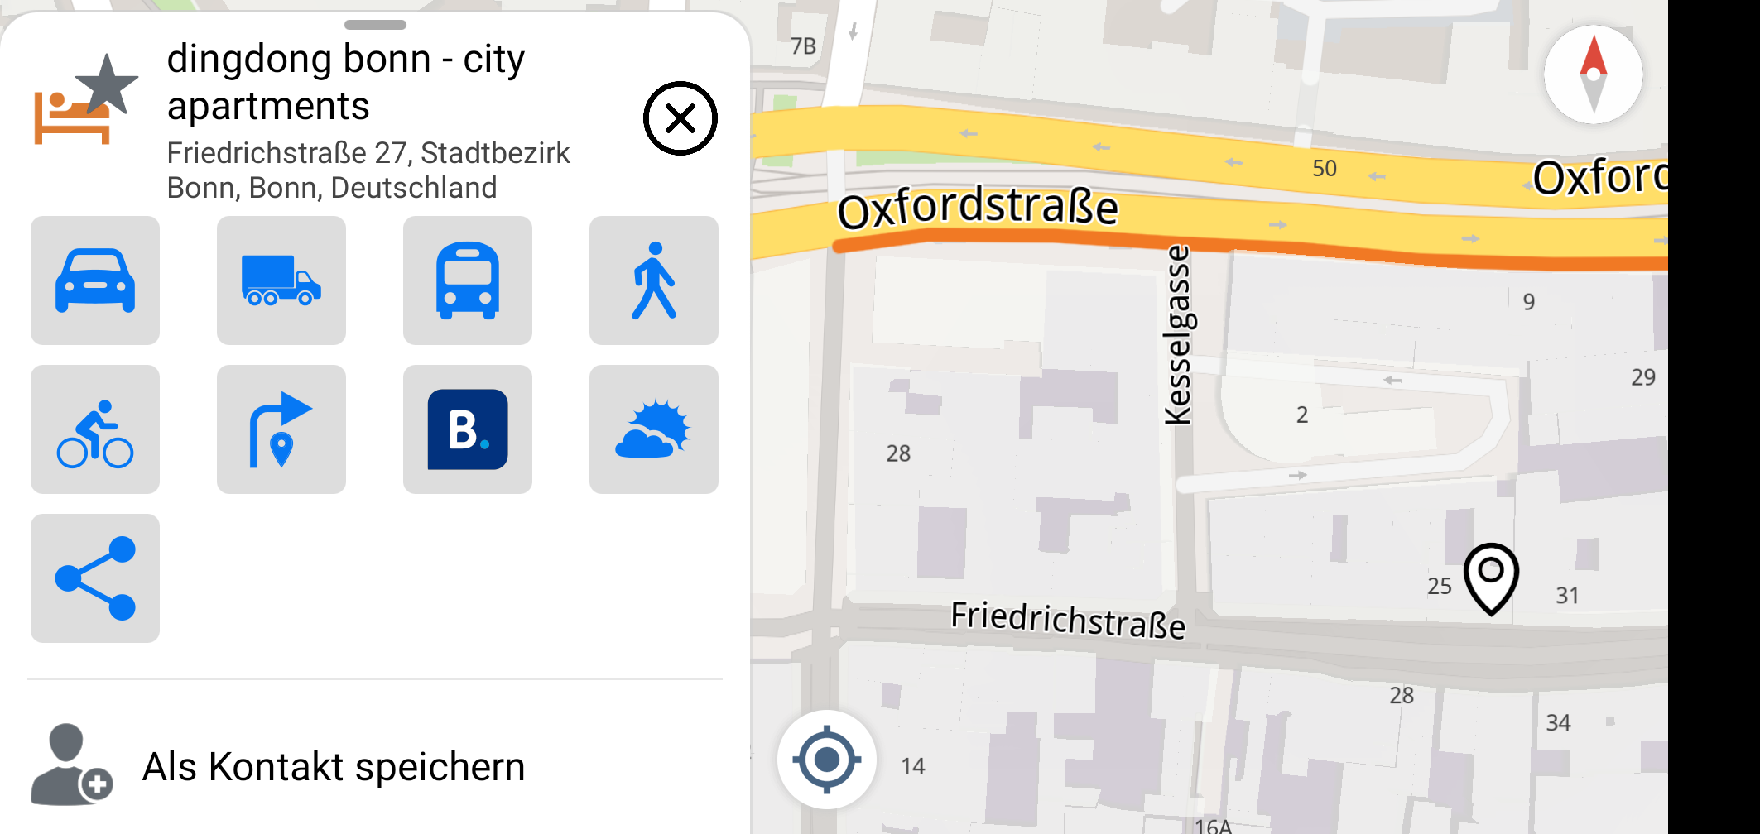Tap the compass to reset north
Image resolution: width=1760 pixels, height=834 pixels.
pyautogui.click(x=1593, y=74)
